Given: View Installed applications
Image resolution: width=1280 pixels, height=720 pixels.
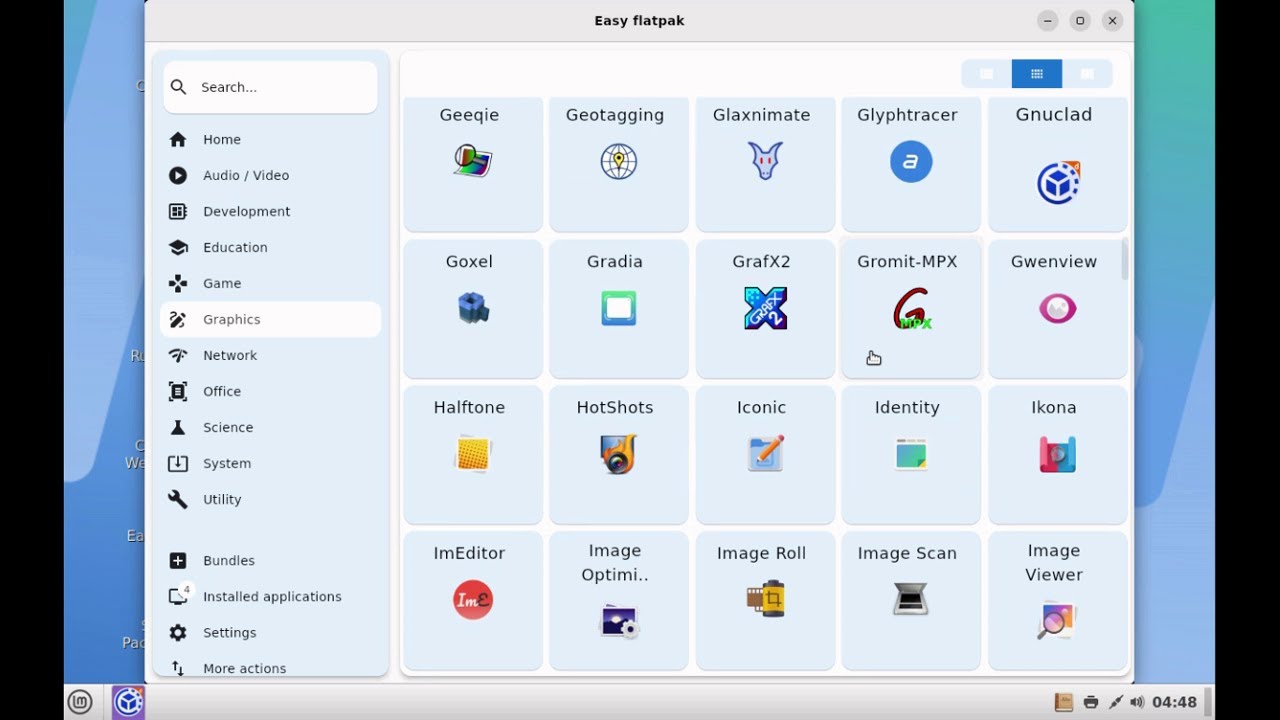Looking at the screenshot, I should point(270,596).
